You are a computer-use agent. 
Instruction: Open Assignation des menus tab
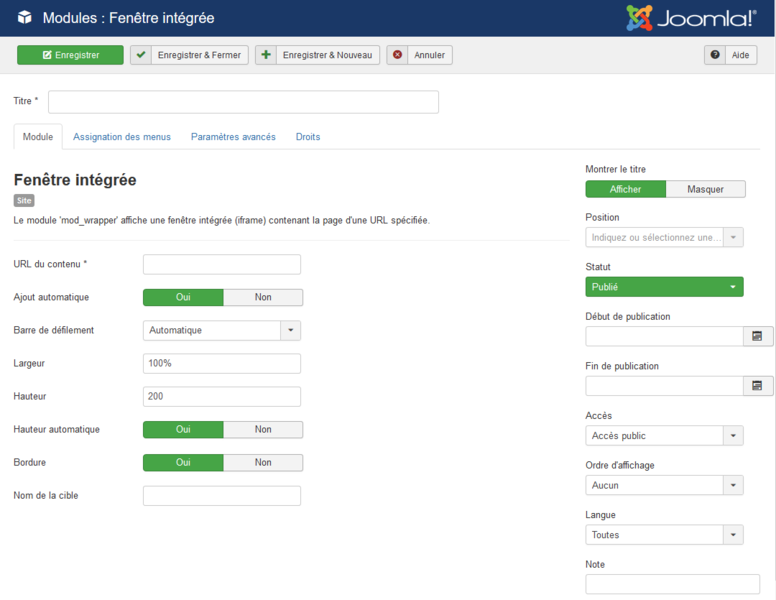click(122, 137)
